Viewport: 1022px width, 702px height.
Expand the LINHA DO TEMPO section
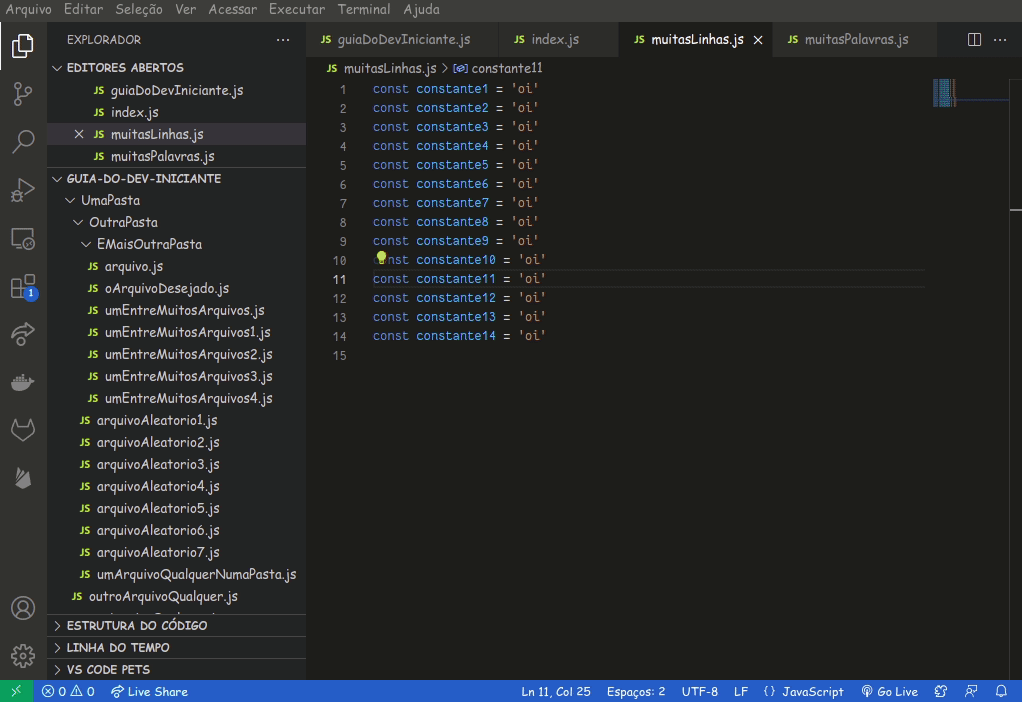[118, 648]
